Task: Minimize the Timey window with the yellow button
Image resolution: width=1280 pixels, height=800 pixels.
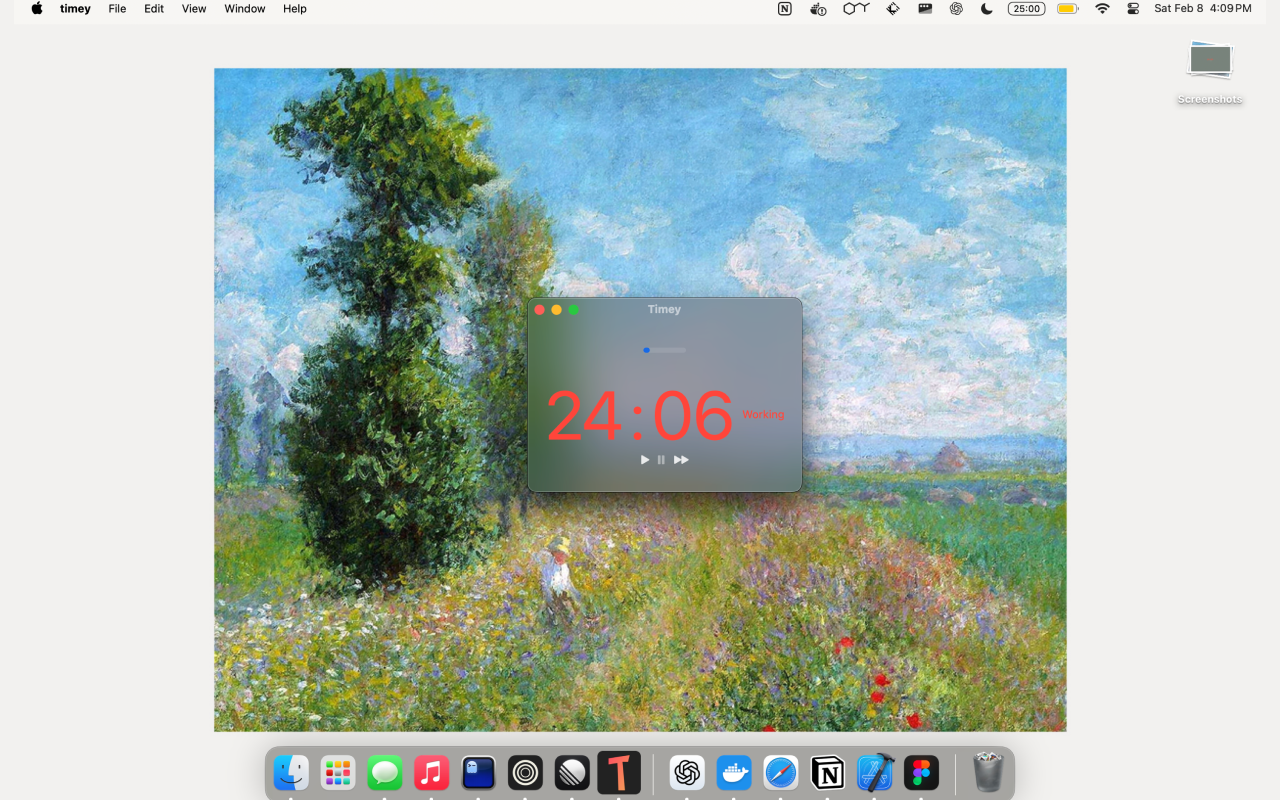Action: point(557,310)
